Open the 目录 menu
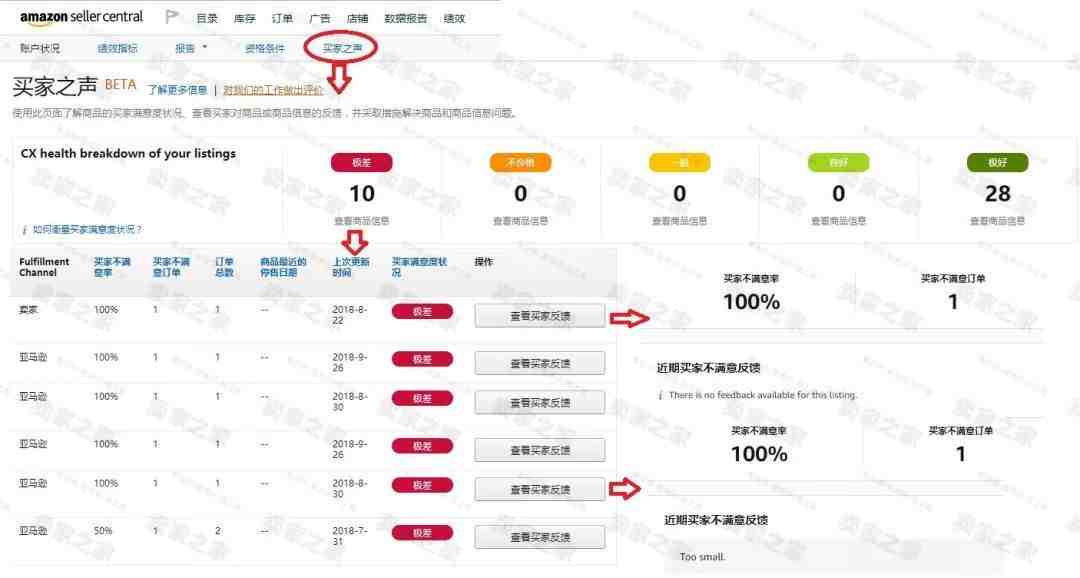Image resolution: width=1080 pixels, height=578 pixels. pos(207,19)
